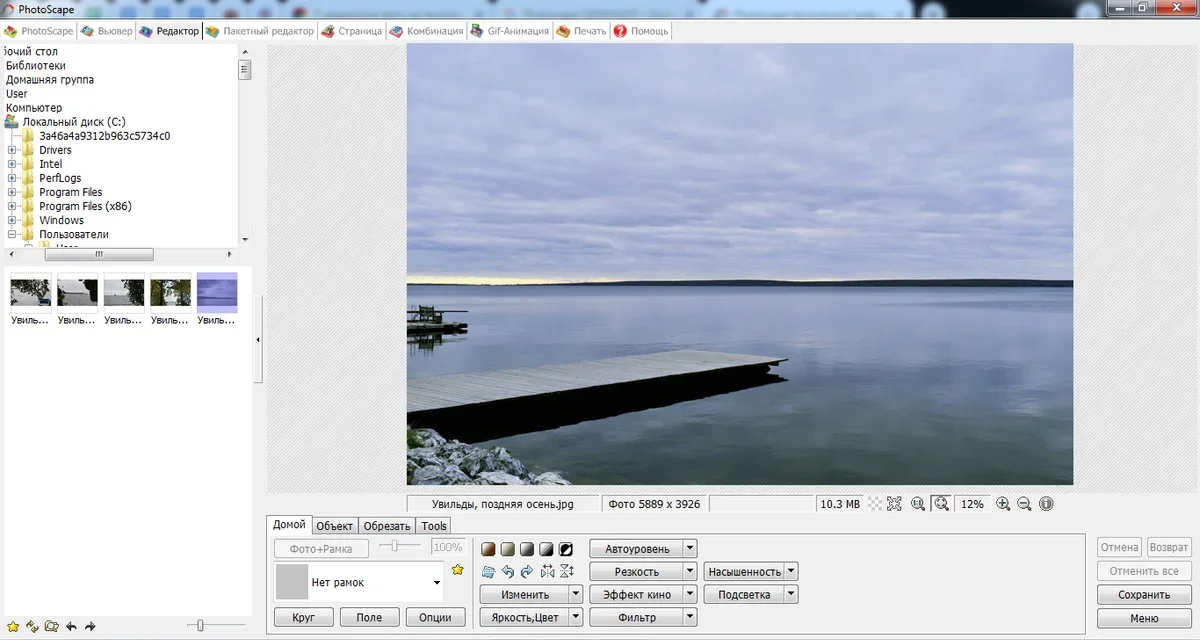Click the Автоуровень button

coord(637,548)
